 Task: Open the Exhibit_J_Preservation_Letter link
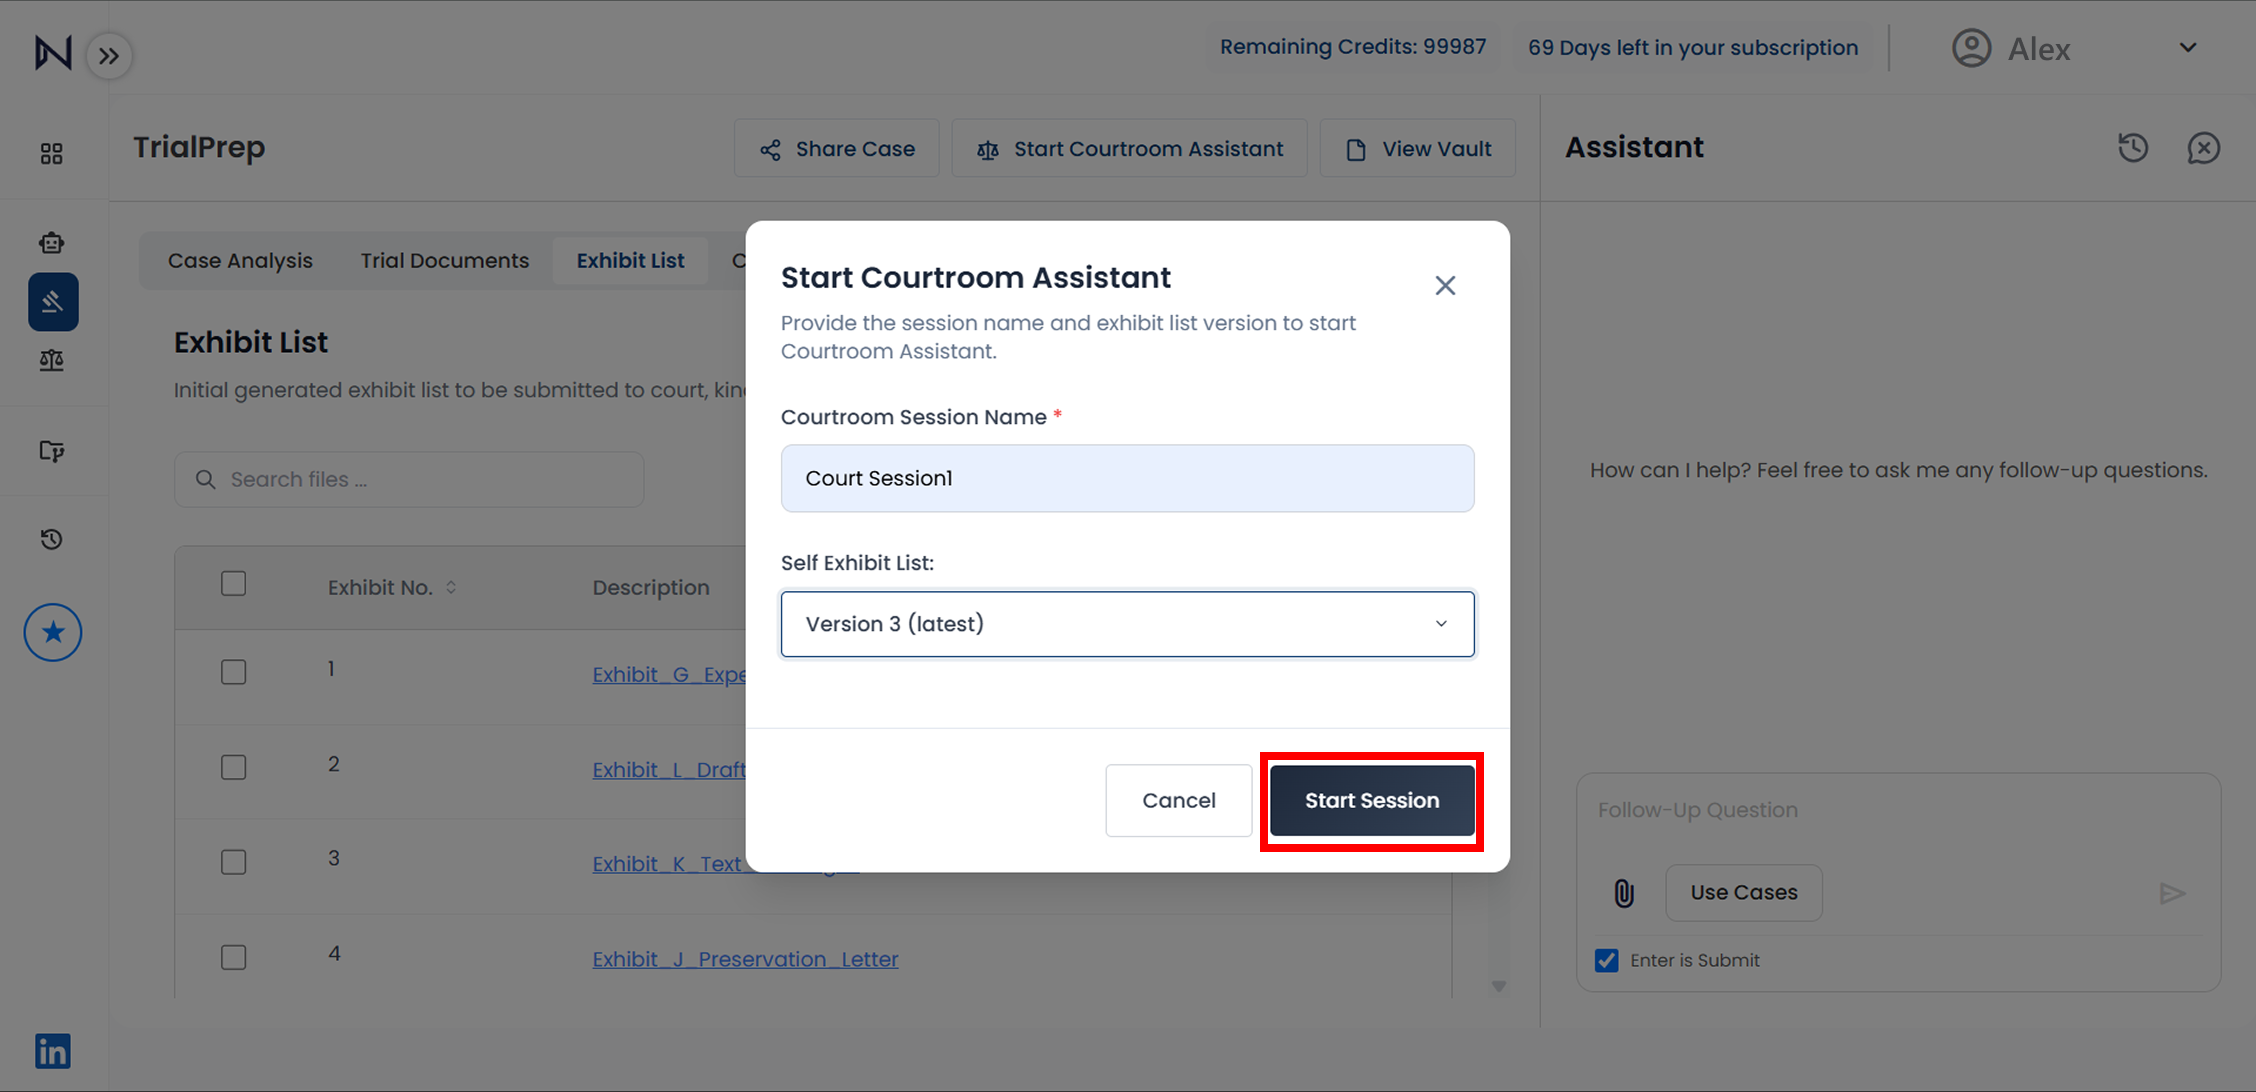[x=744, y=958]
